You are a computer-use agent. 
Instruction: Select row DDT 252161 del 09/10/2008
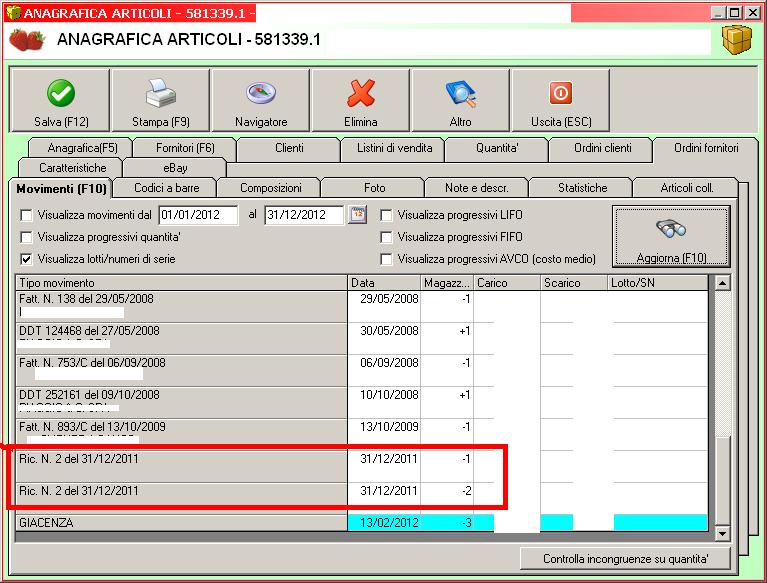coord(181,403)
